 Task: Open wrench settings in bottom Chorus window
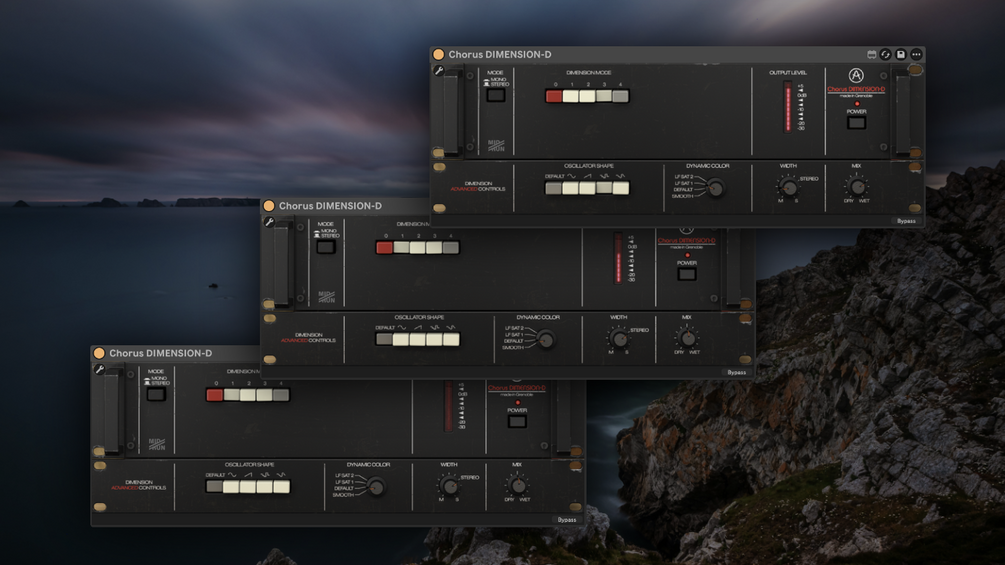tap(99, 369)
